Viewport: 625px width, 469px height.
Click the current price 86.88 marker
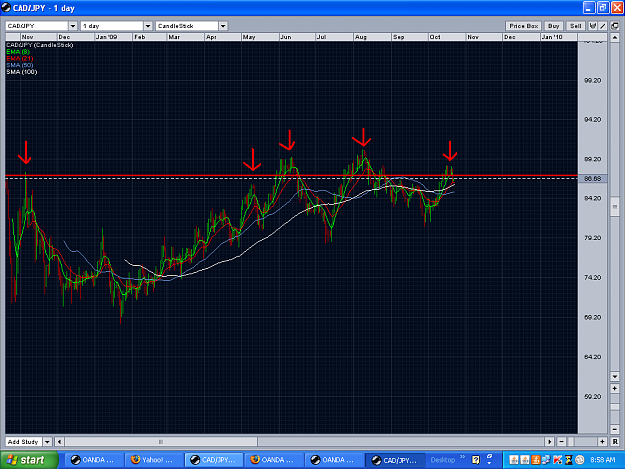(x=592, y=179)
